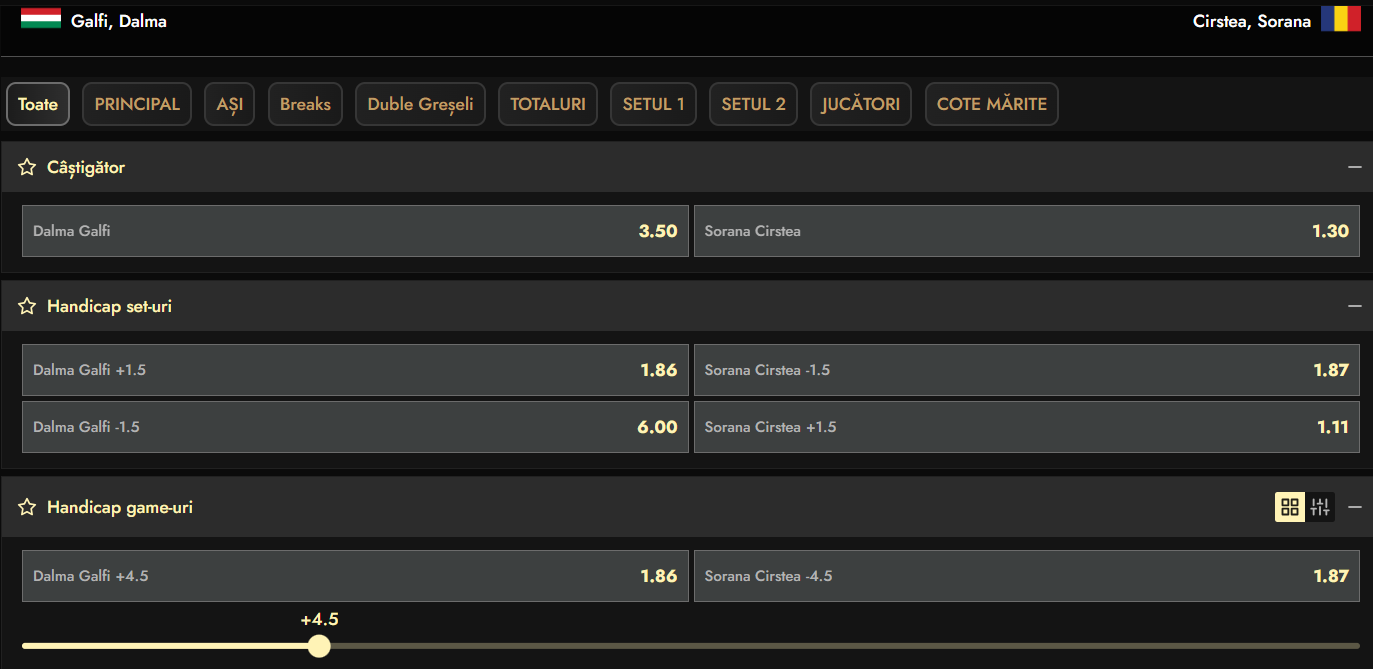Bet on Sorana Cirstea to win at 1.30

[1026, 231]
